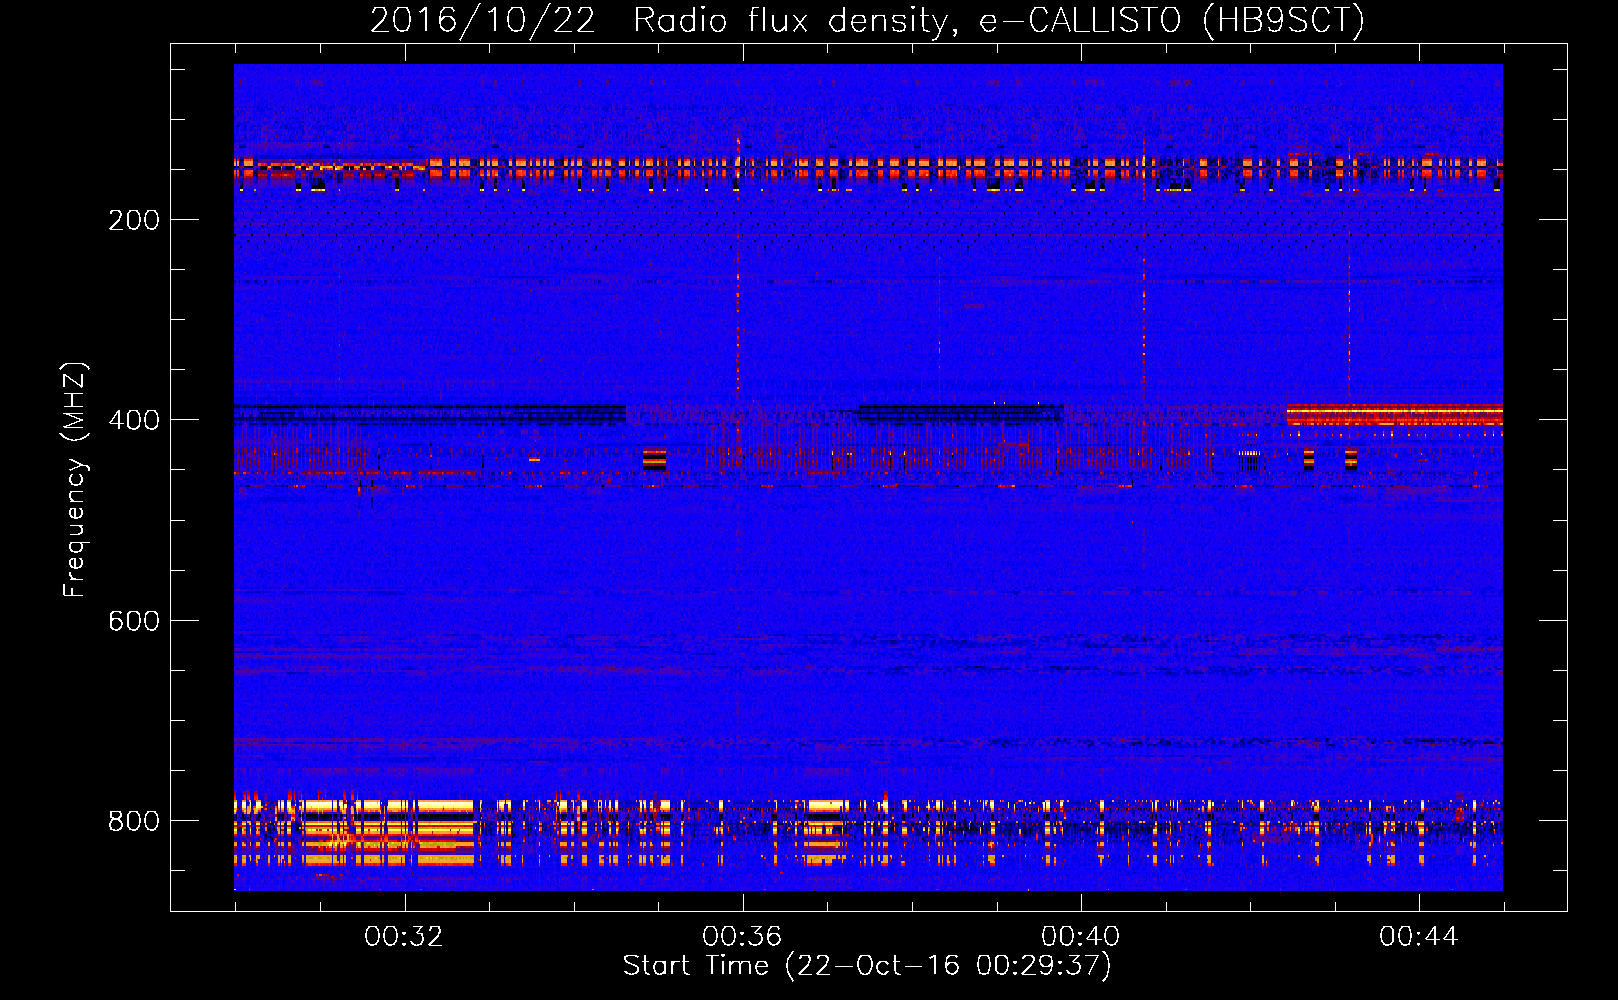Screen dimensions: 1618x1000
Task: Click the 400 frequency tick label
Action: pyautogui.click(x=134, y=420)
